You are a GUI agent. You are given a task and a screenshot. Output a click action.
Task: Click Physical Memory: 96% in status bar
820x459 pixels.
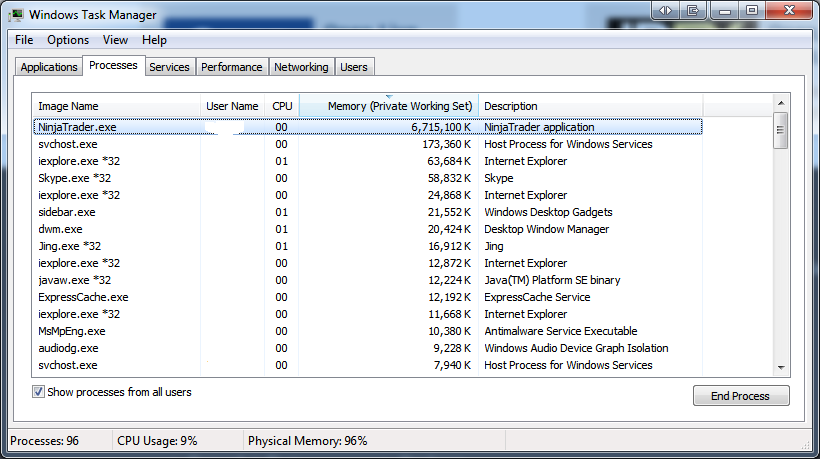(308, 441)
